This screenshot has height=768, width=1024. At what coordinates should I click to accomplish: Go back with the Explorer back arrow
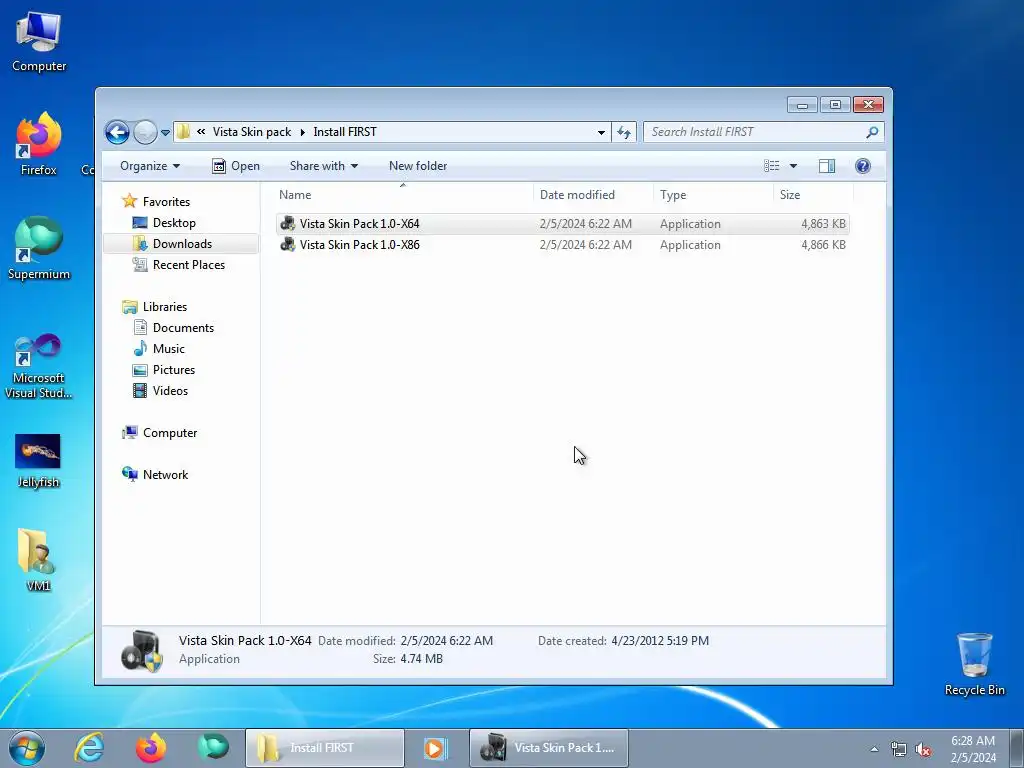118,133
